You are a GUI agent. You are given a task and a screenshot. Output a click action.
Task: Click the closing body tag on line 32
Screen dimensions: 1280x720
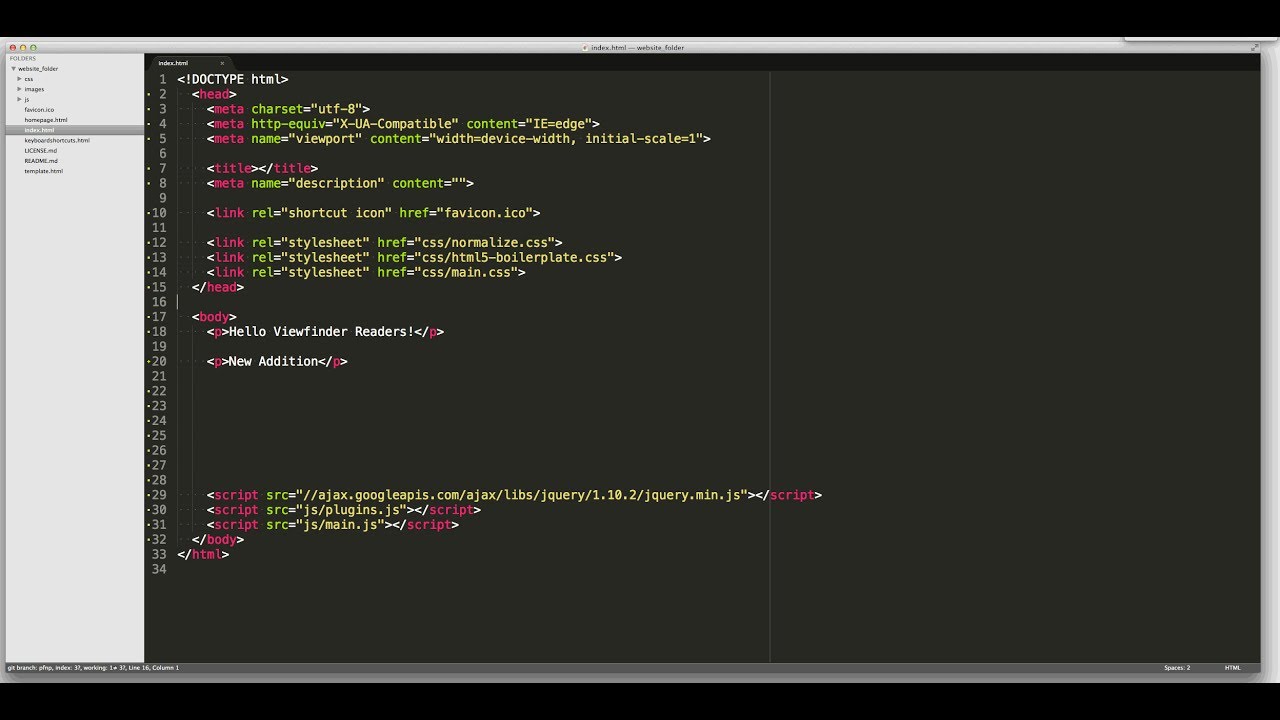tap(218, 539)
